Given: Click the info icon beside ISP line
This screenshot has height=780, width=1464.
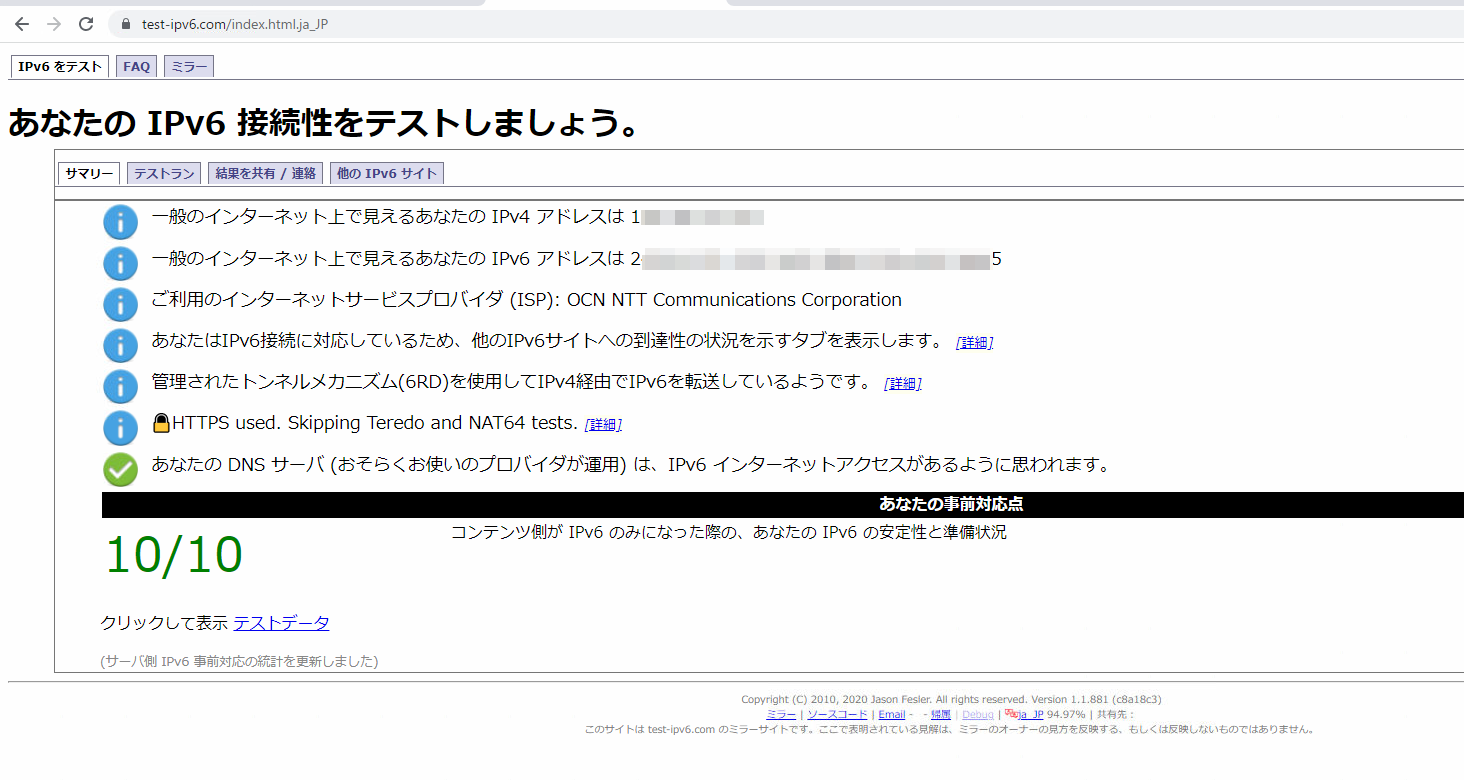Looking at the screenshot, I should click(x=120, y=304).
